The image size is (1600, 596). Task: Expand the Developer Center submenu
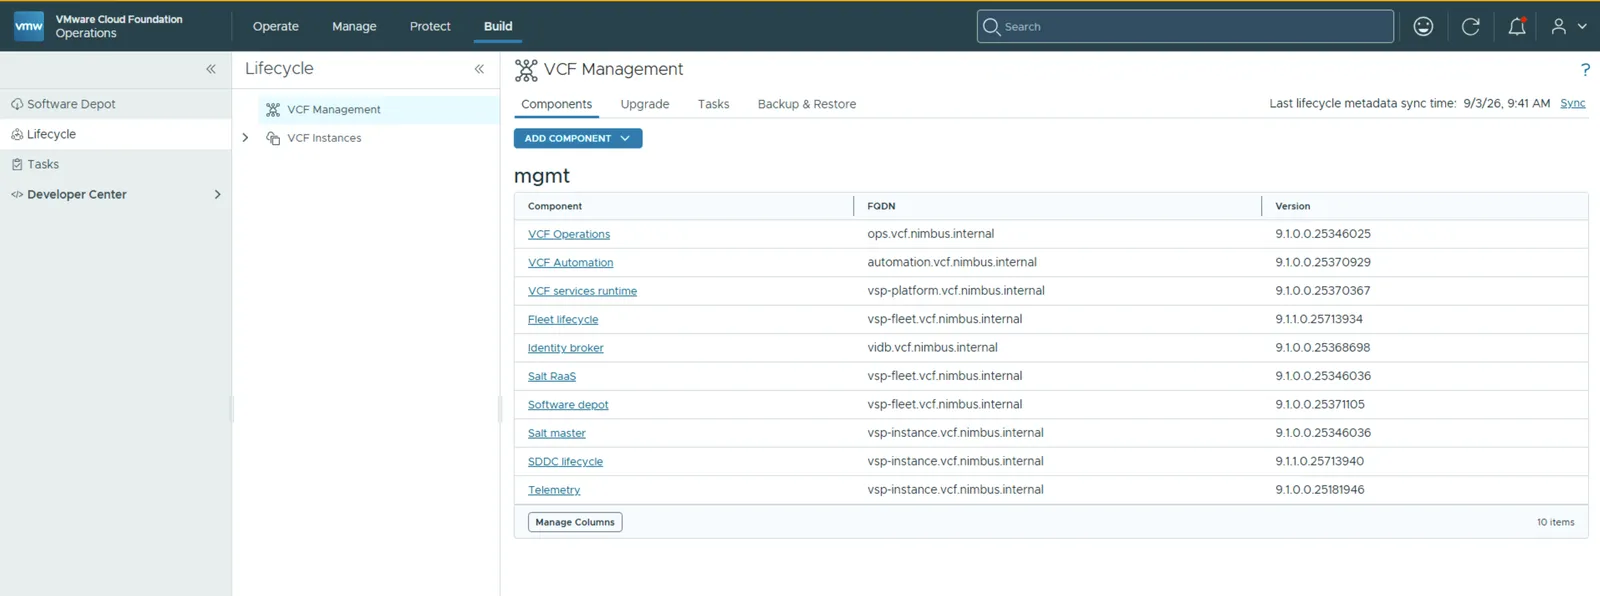click(217, 195)
